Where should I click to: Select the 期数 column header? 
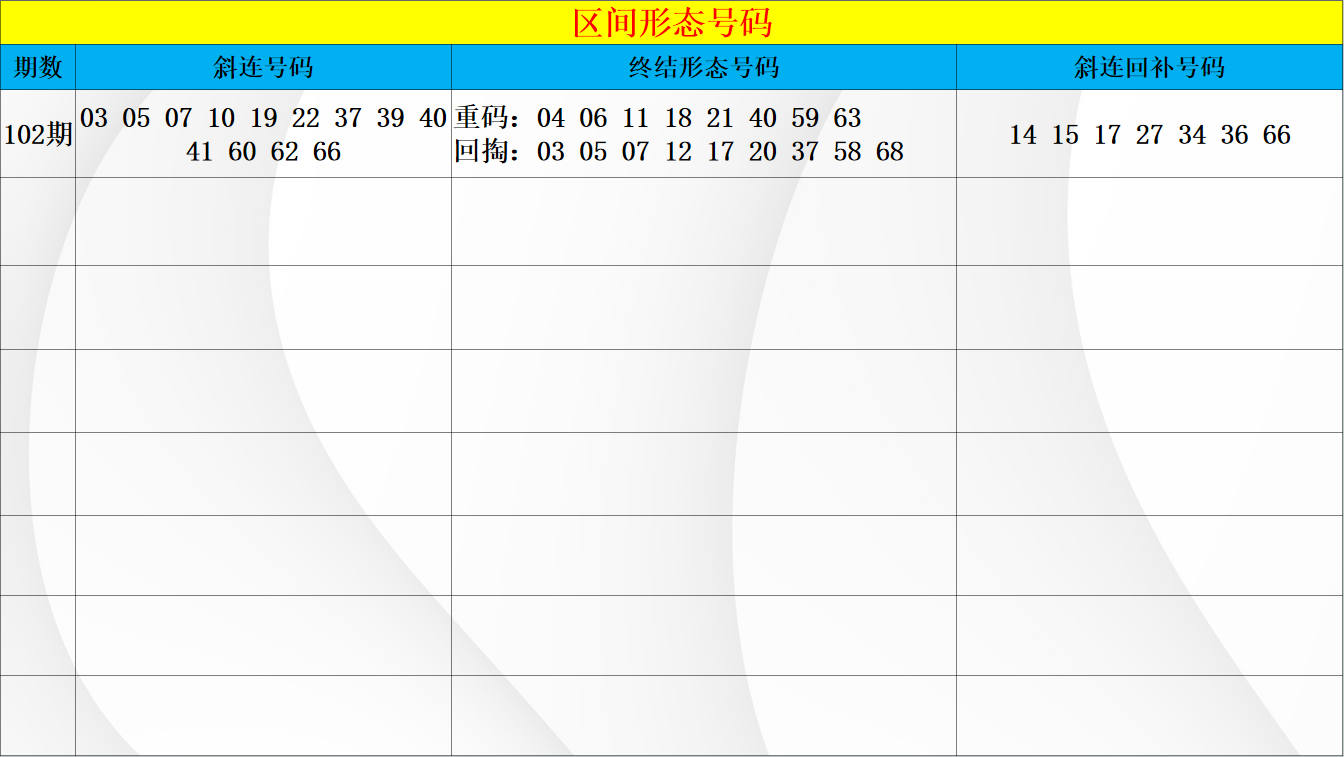pyautogui.click(x=38, y=67)
